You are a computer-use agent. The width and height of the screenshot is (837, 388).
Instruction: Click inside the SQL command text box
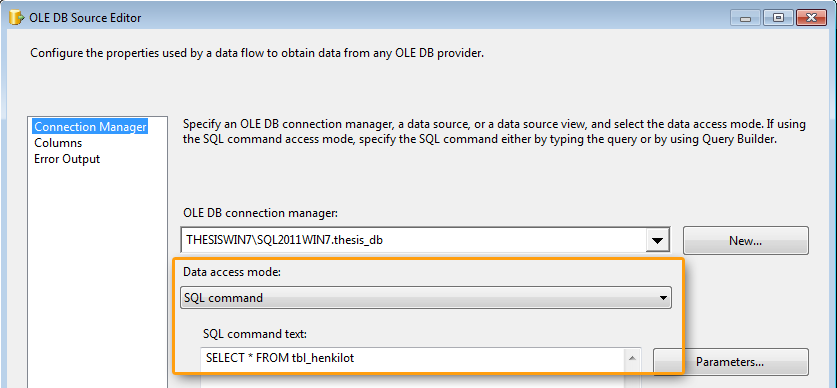[412, 368]
